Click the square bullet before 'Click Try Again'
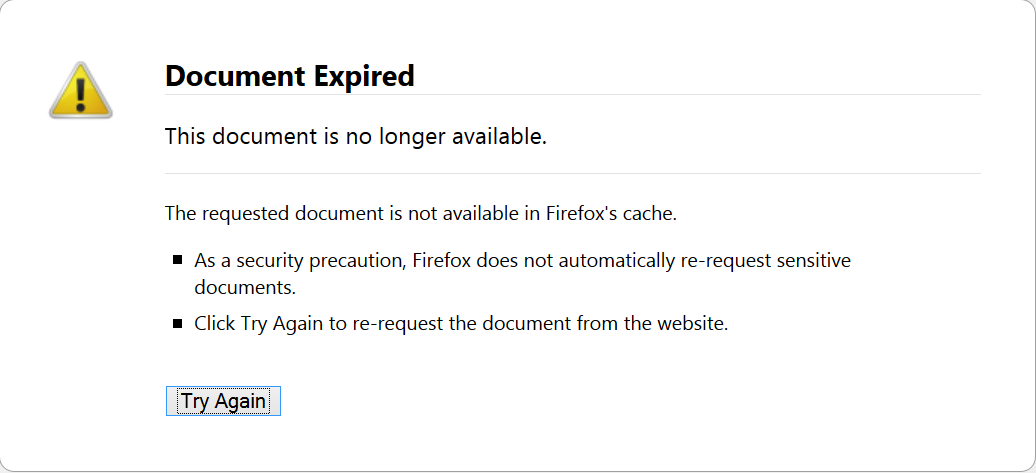1036x473 pixels. click(177, 324)
